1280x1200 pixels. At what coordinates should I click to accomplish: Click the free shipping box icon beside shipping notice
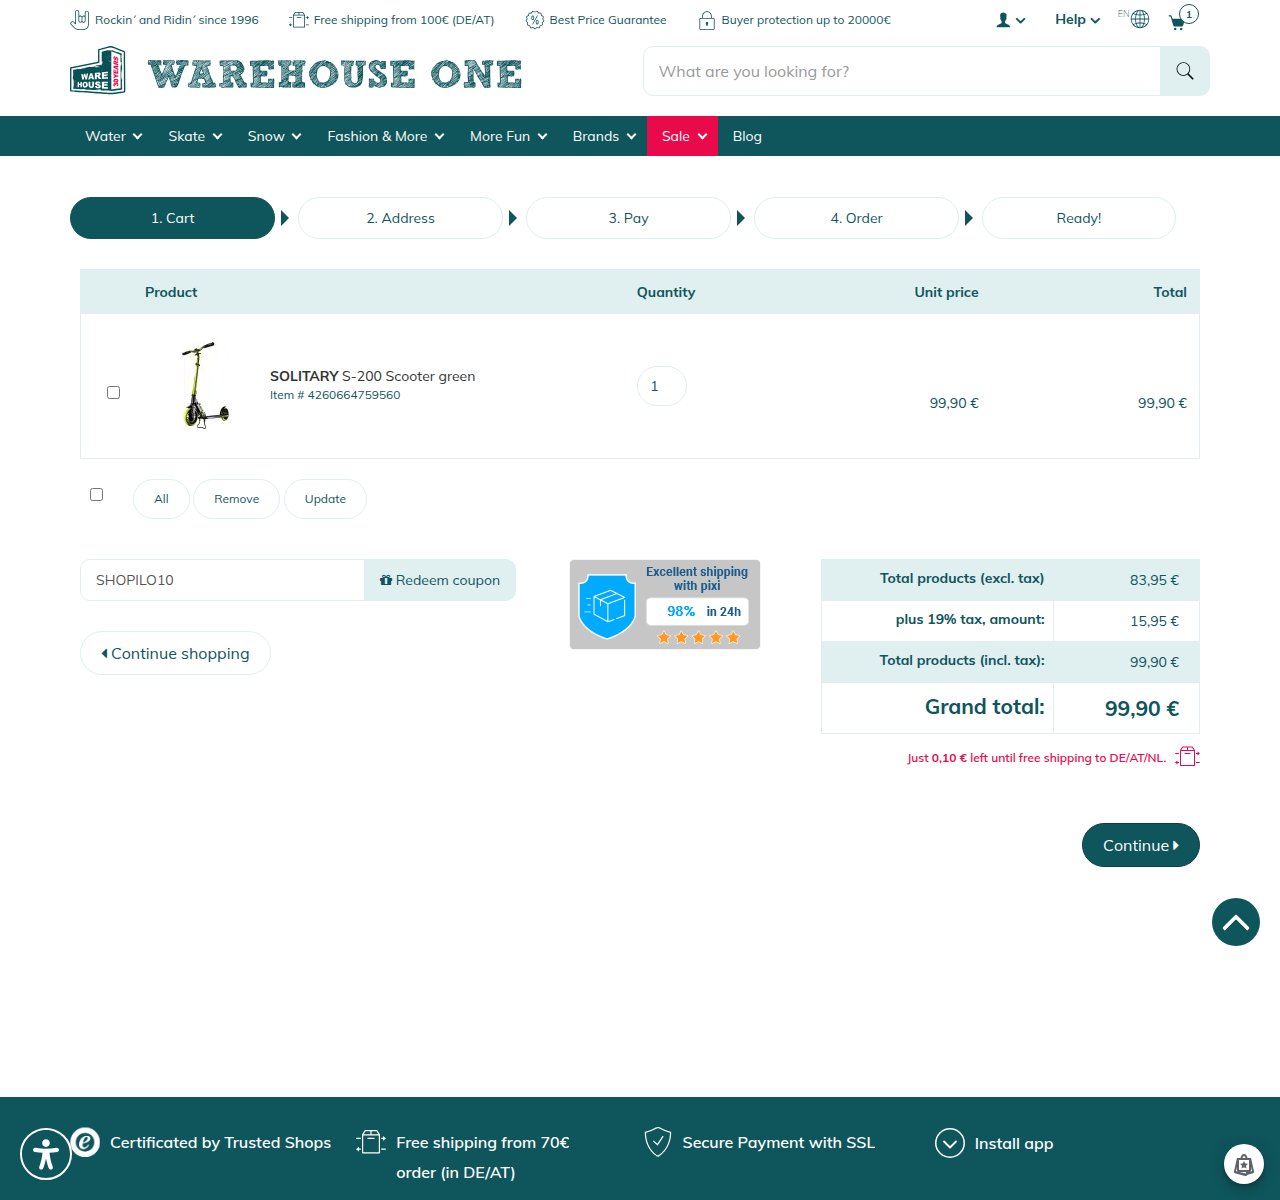click(1187, 757)
